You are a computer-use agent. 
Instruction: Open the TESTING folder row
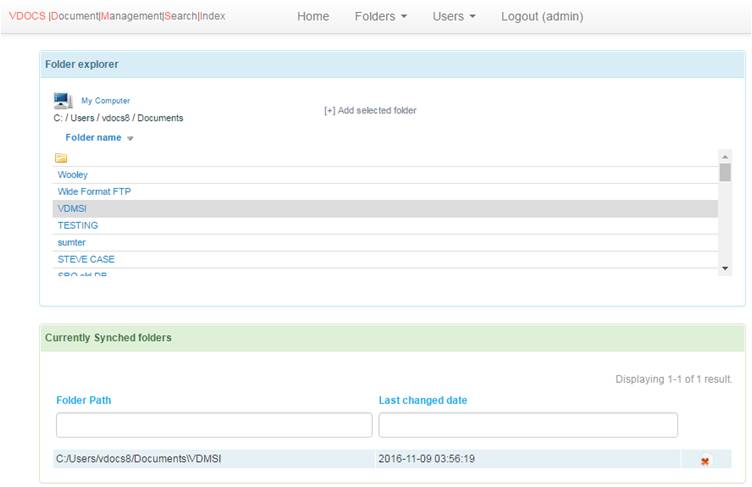[x=78, y=225]
